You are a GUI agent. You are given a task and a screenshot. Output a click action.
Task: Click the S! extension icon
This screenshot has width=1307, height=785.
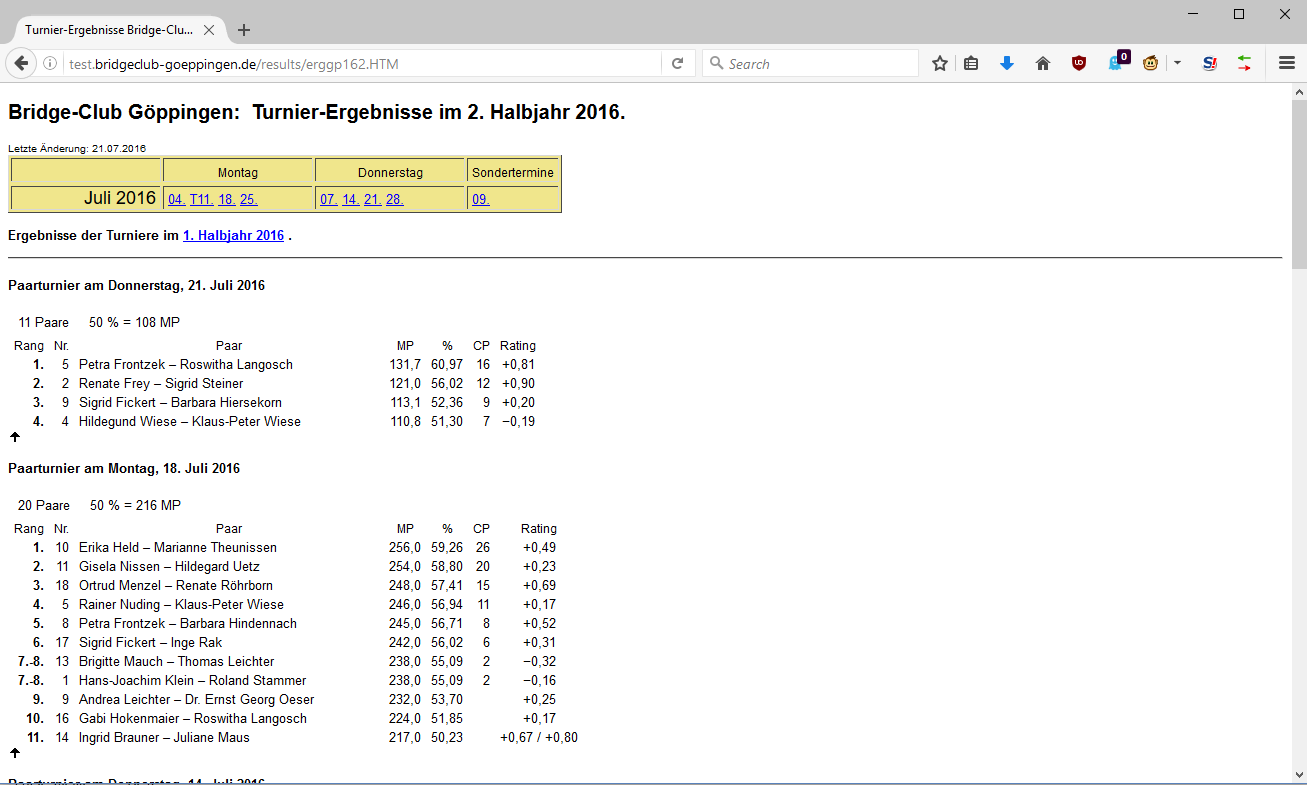1210,63
